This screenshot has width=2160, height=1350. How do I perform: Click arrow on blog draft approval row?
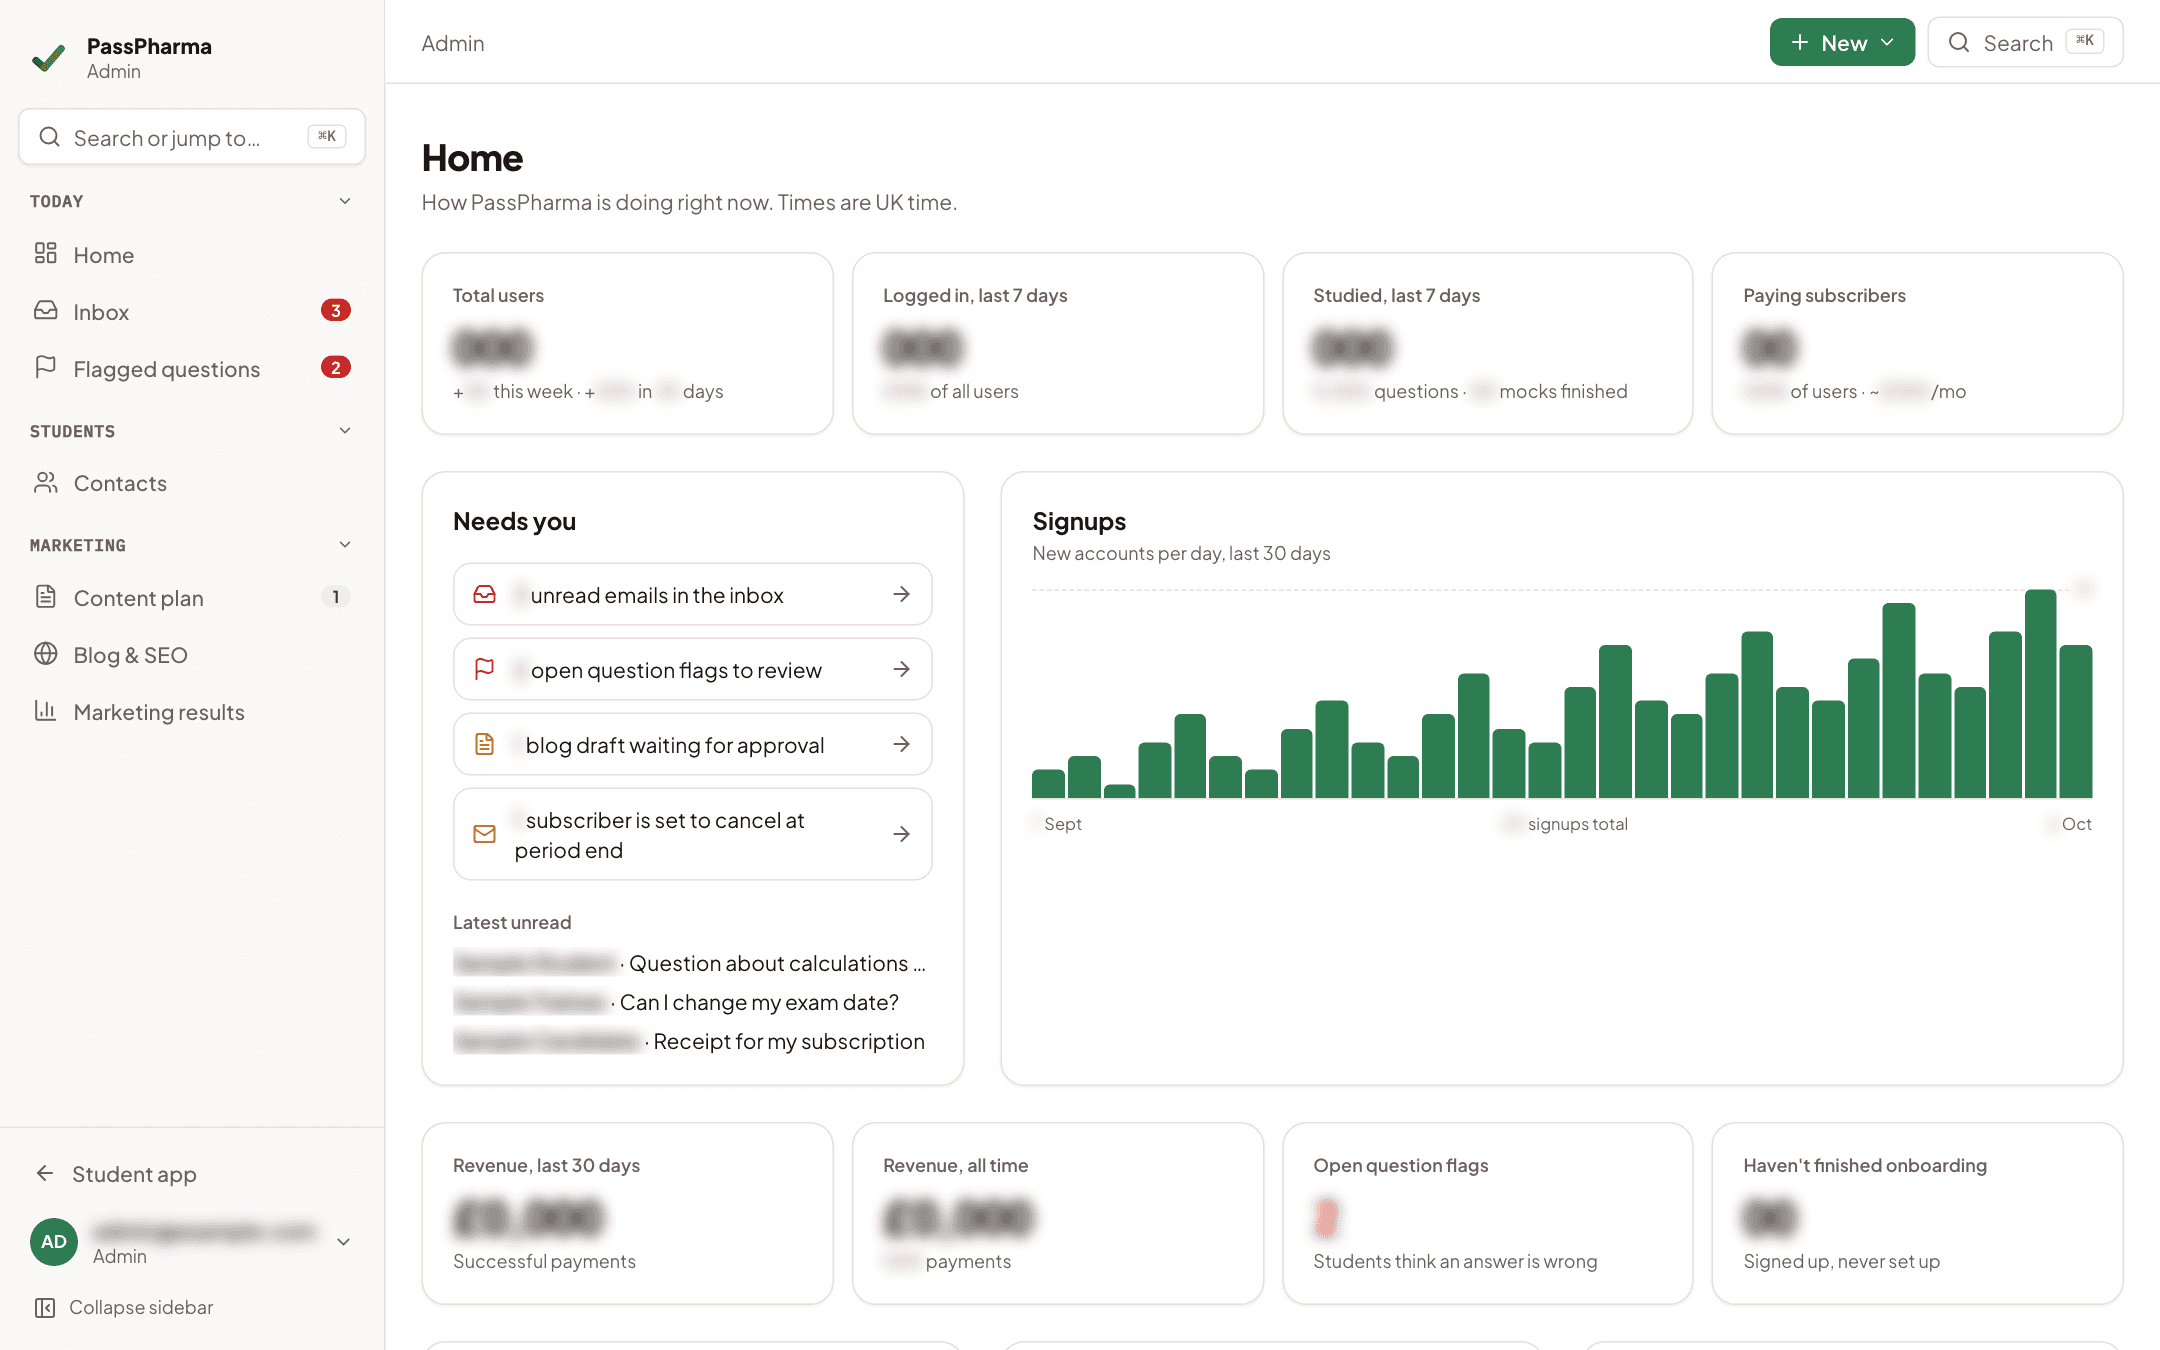click(901, 744)
